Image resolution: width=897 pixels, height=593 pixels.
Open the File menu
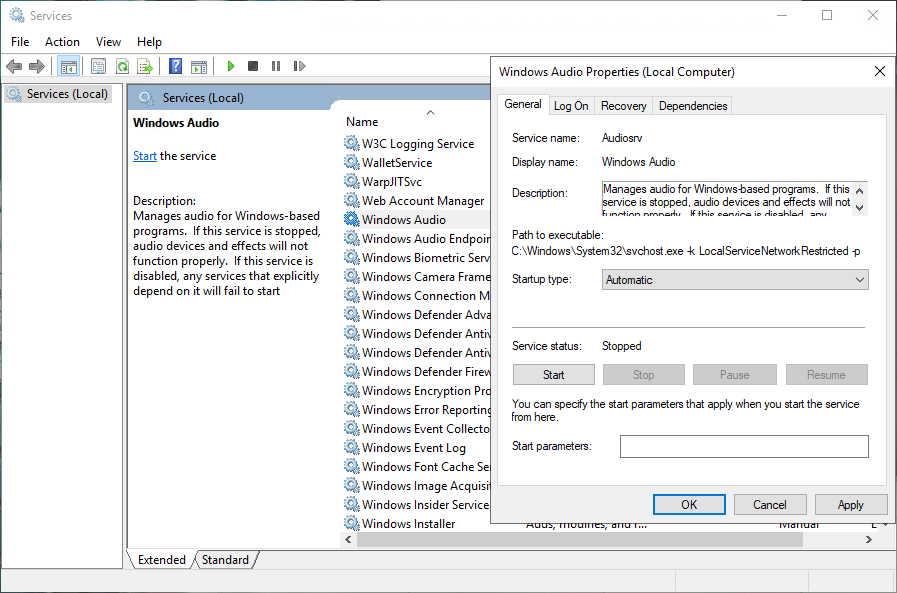pos(20,42)
